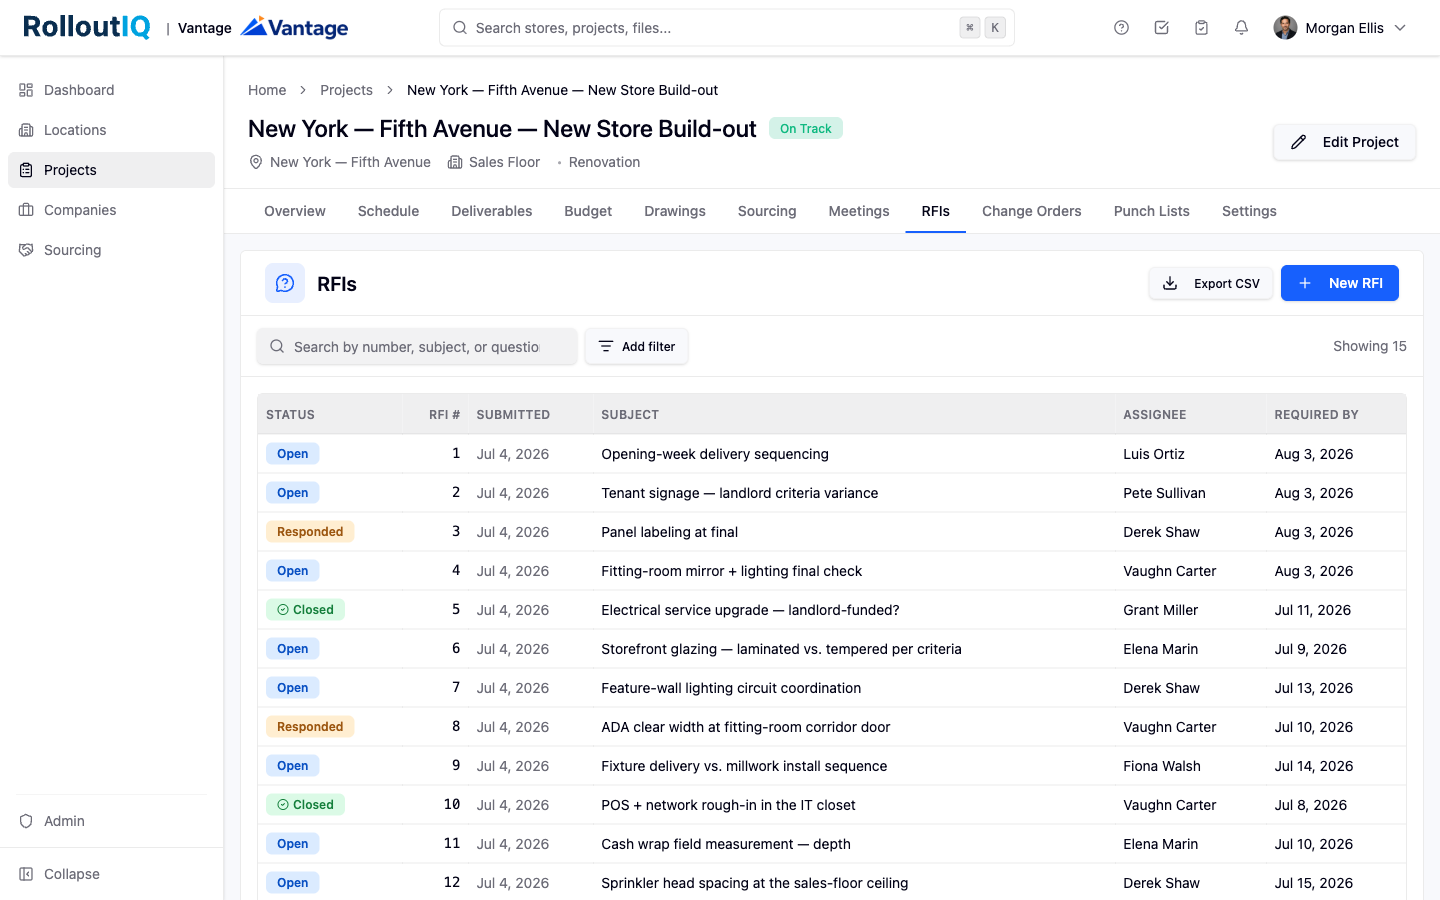Switch to the Schedule tab
The height and width of the screenshot is (900, 1440).
point(388,211)
